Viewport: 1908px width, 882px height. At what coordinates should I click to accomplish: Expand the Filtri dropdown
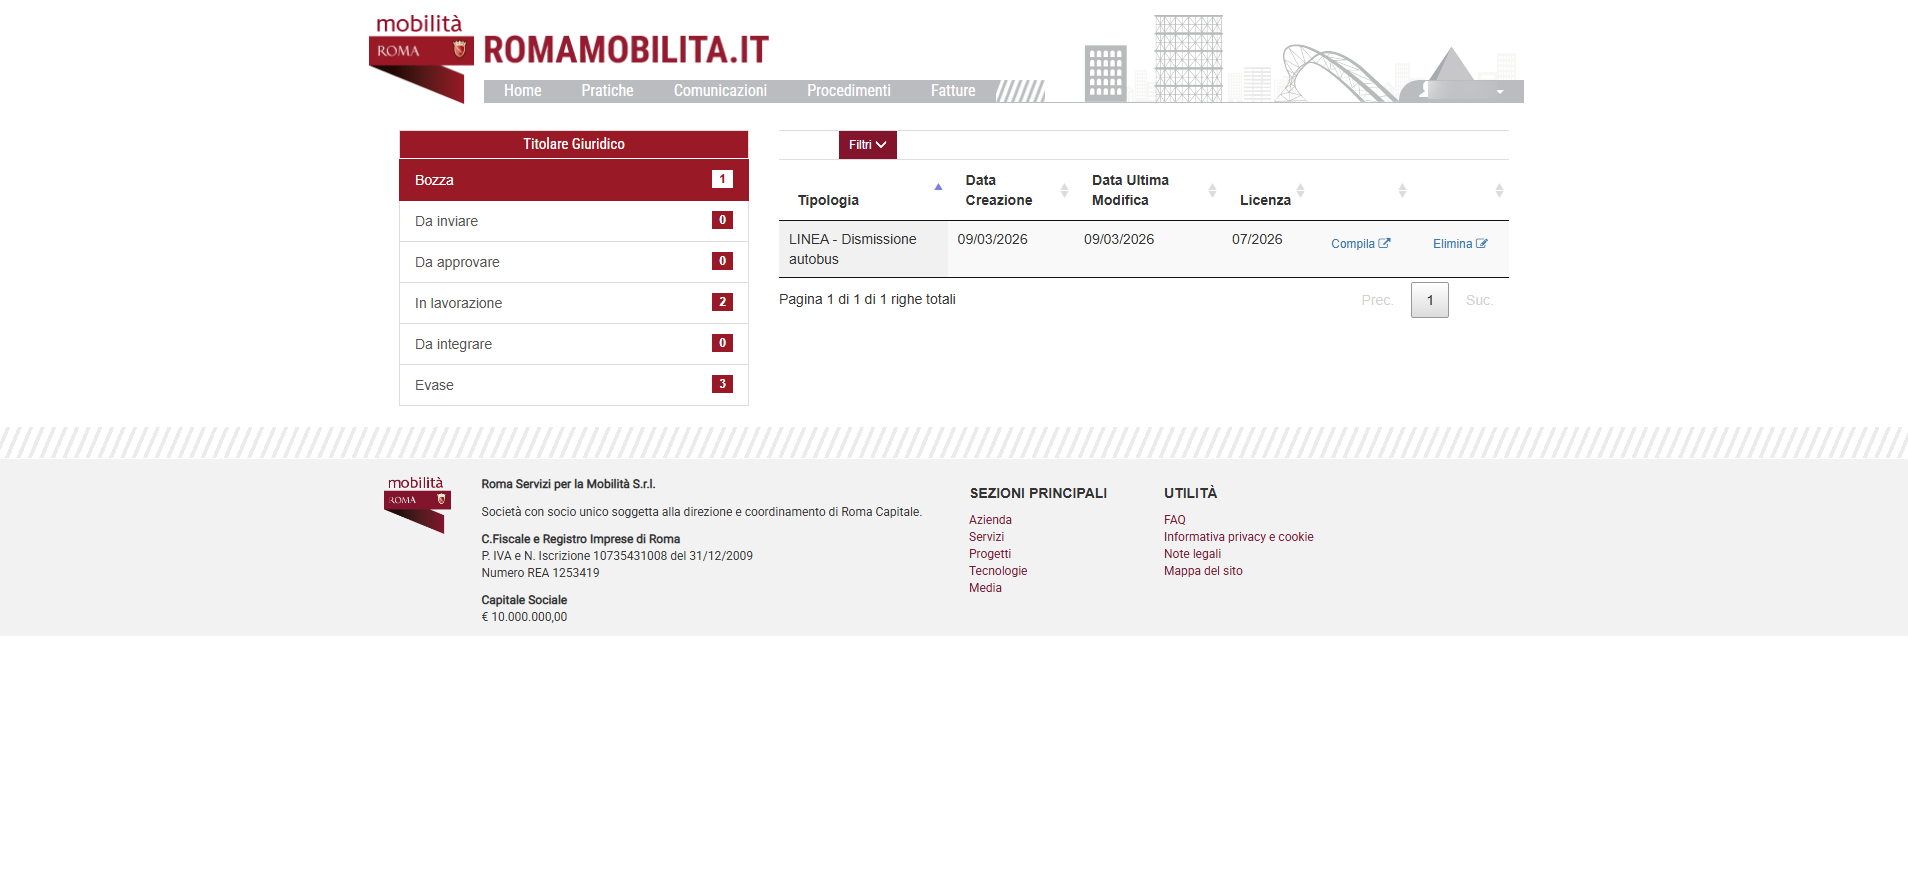(x=867, y=145)
